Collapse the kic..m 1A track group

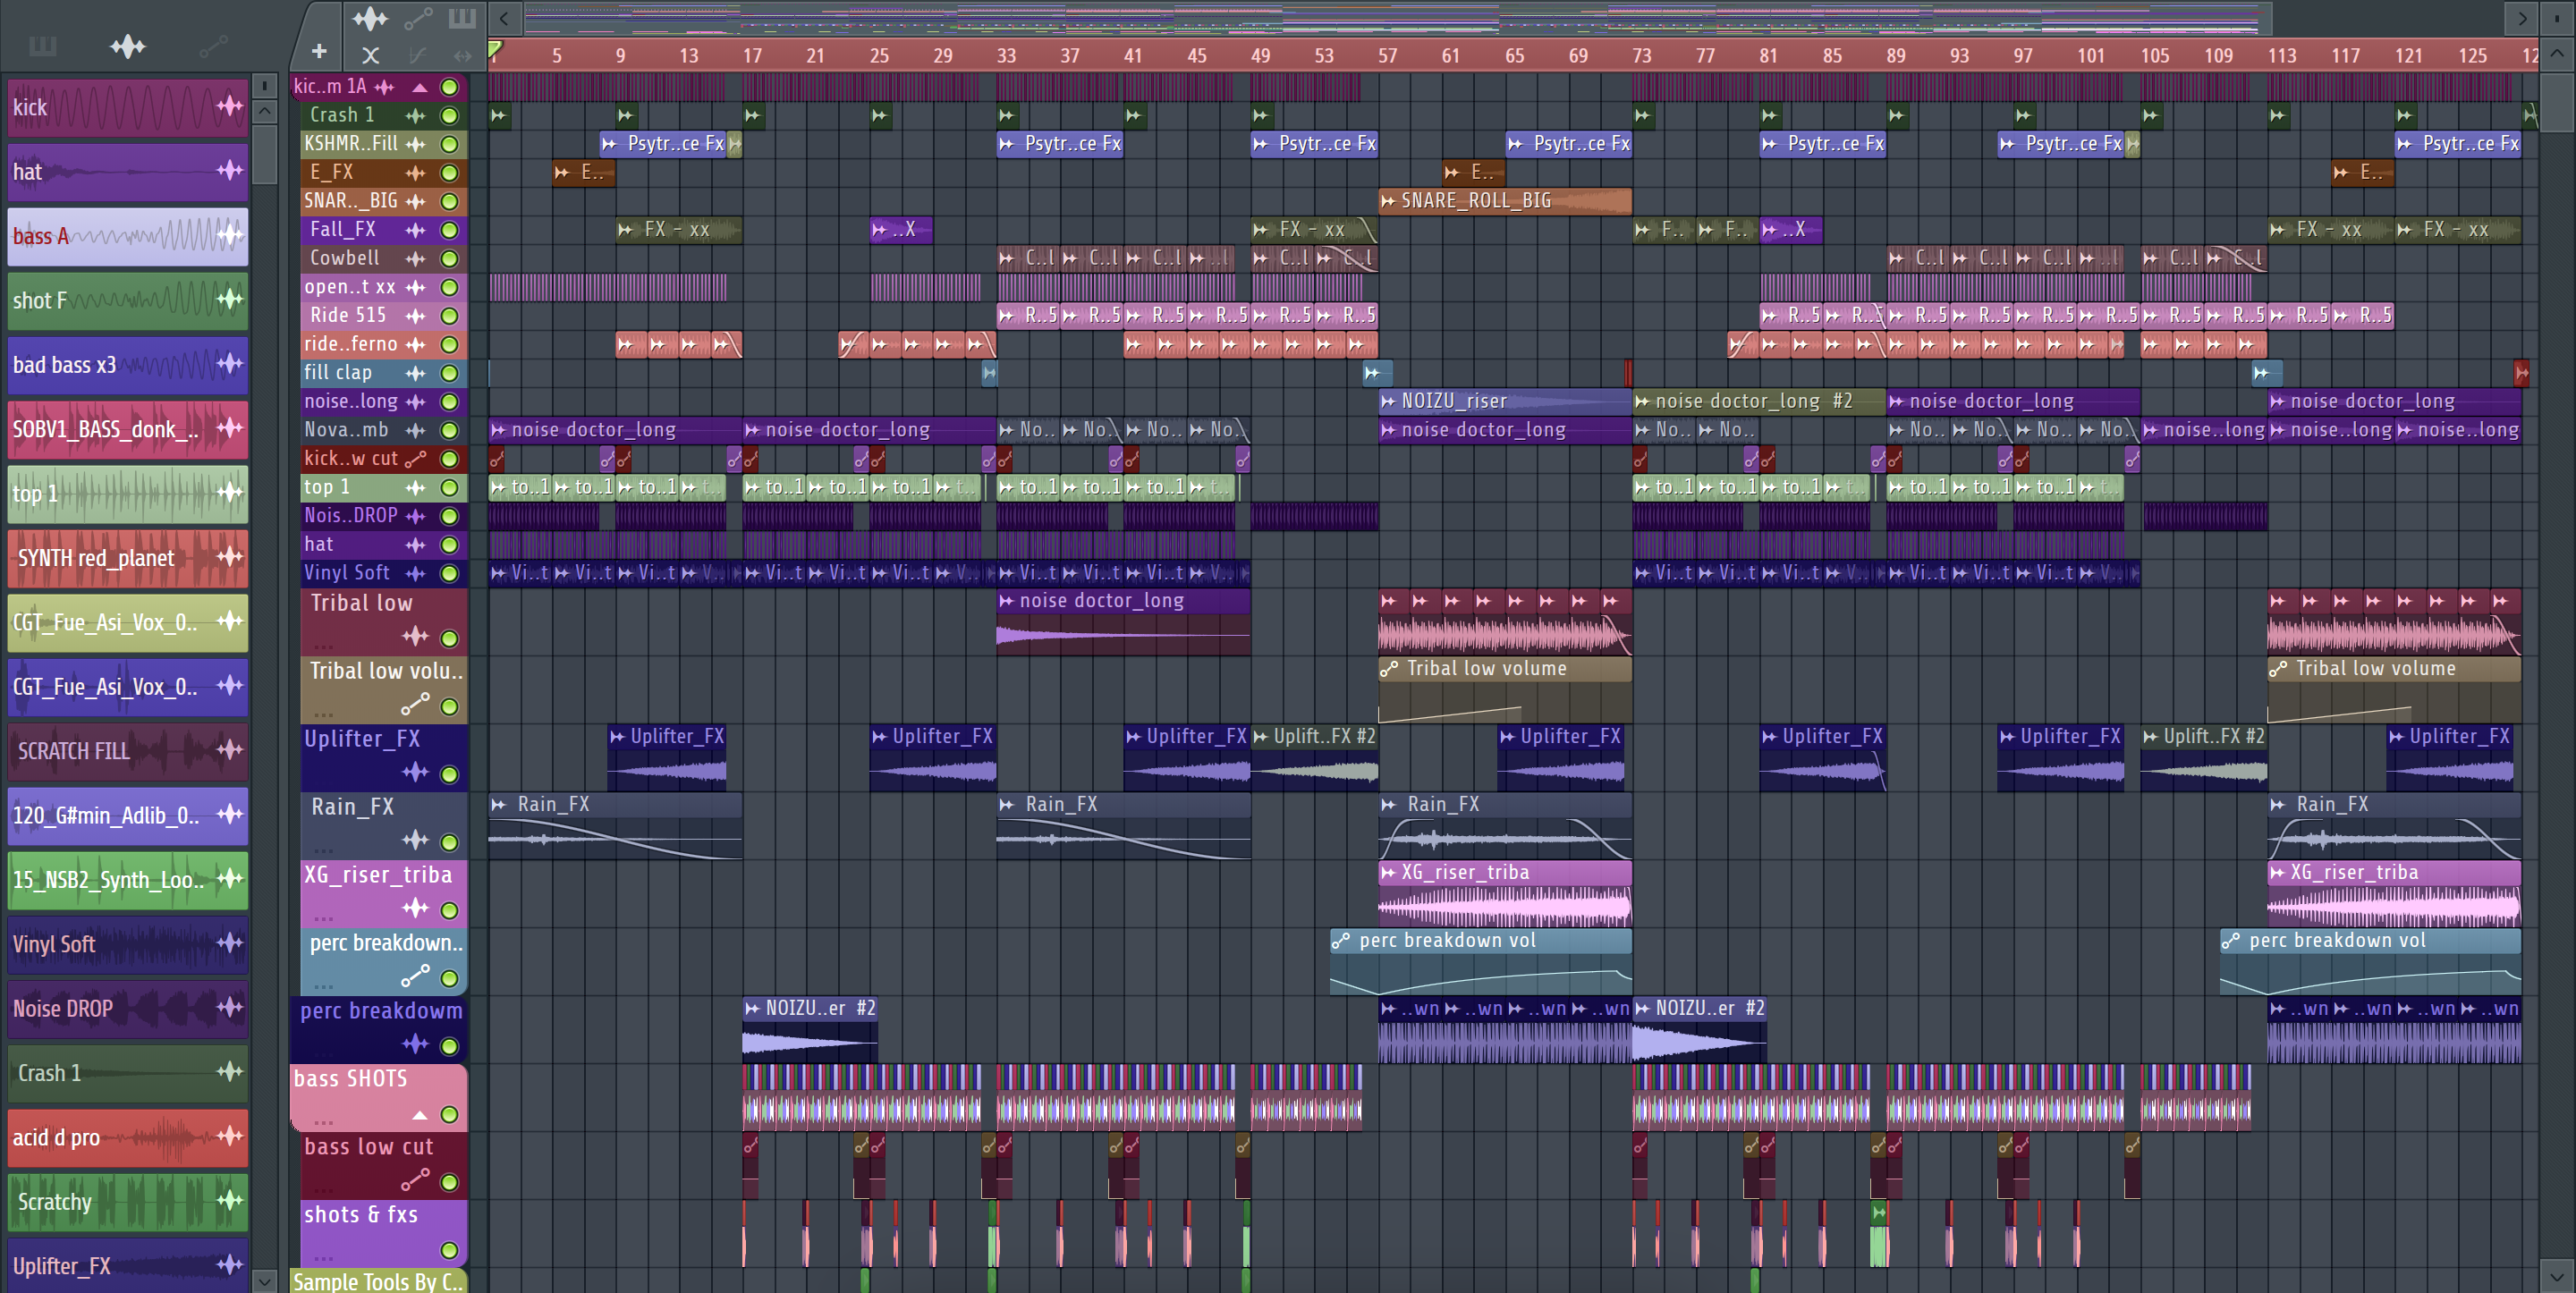tap(420, 88)
